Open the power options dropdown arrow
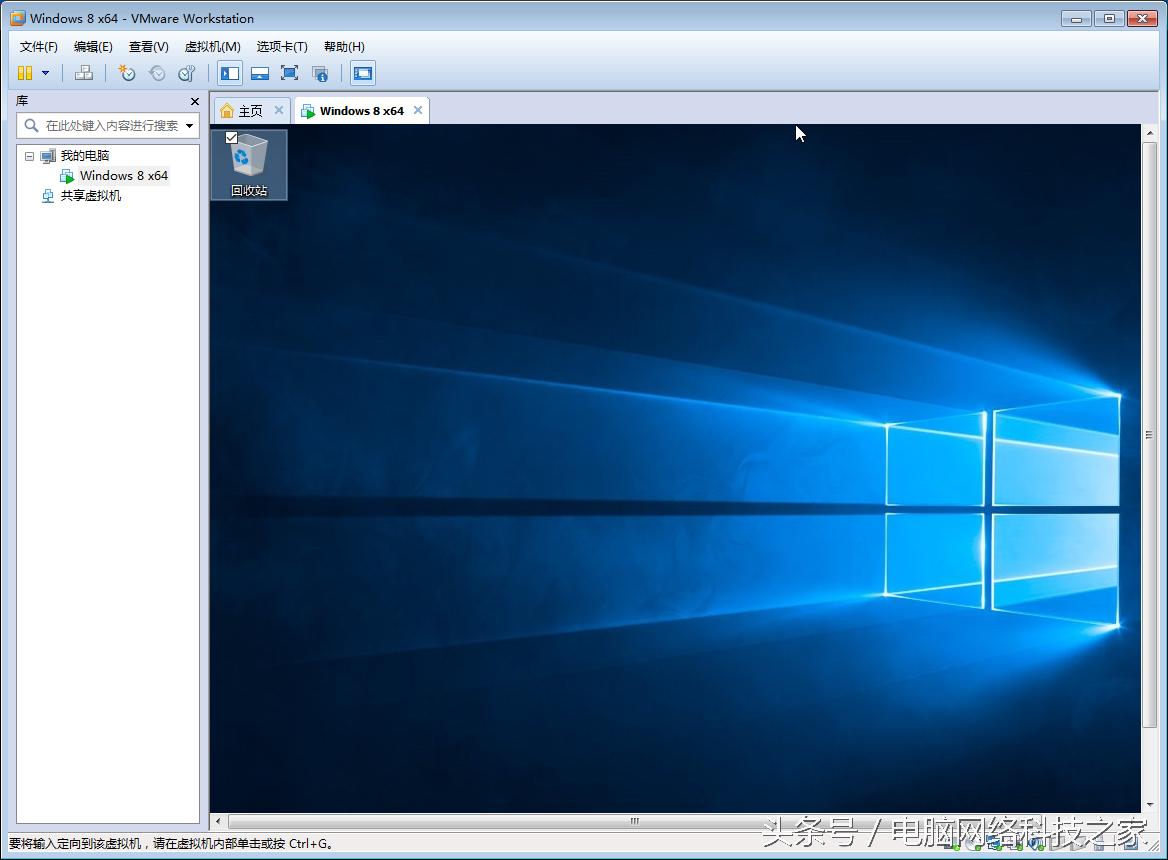Image resolution: width=1168 pixels, height=860 pixels. tap(45, 73)
